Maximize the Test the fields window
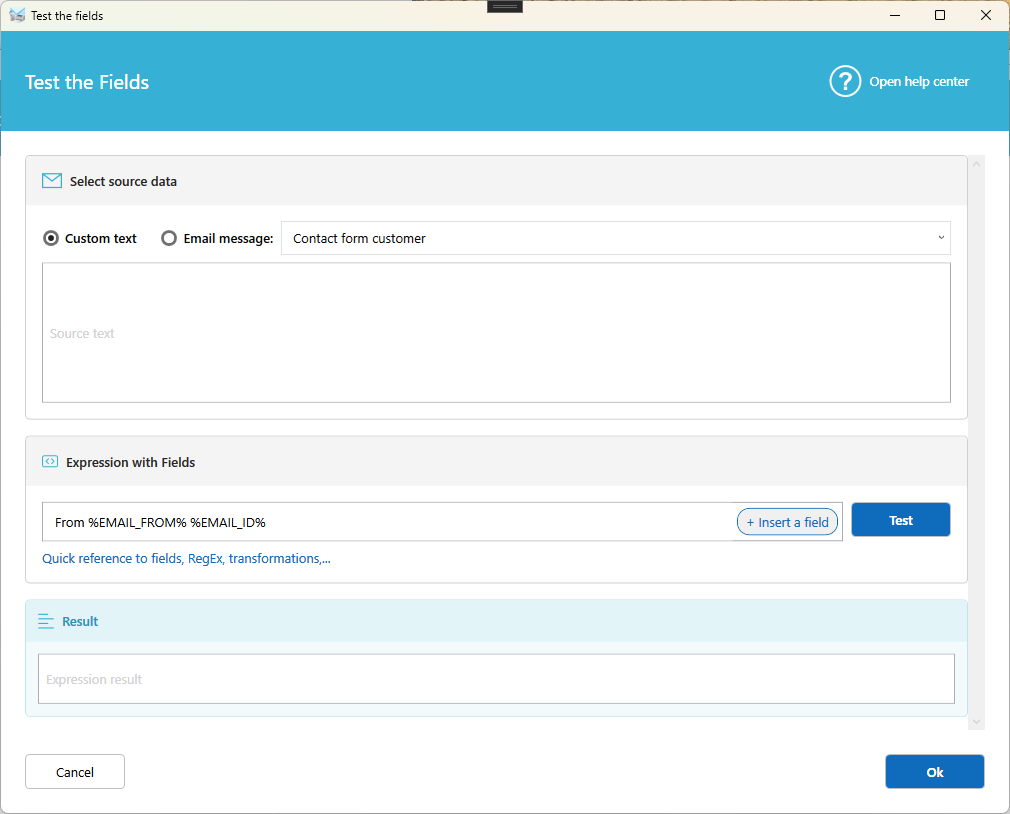The height and width of the screenshot is (814, 1010). pyautogui.click(x=940, y=15)
